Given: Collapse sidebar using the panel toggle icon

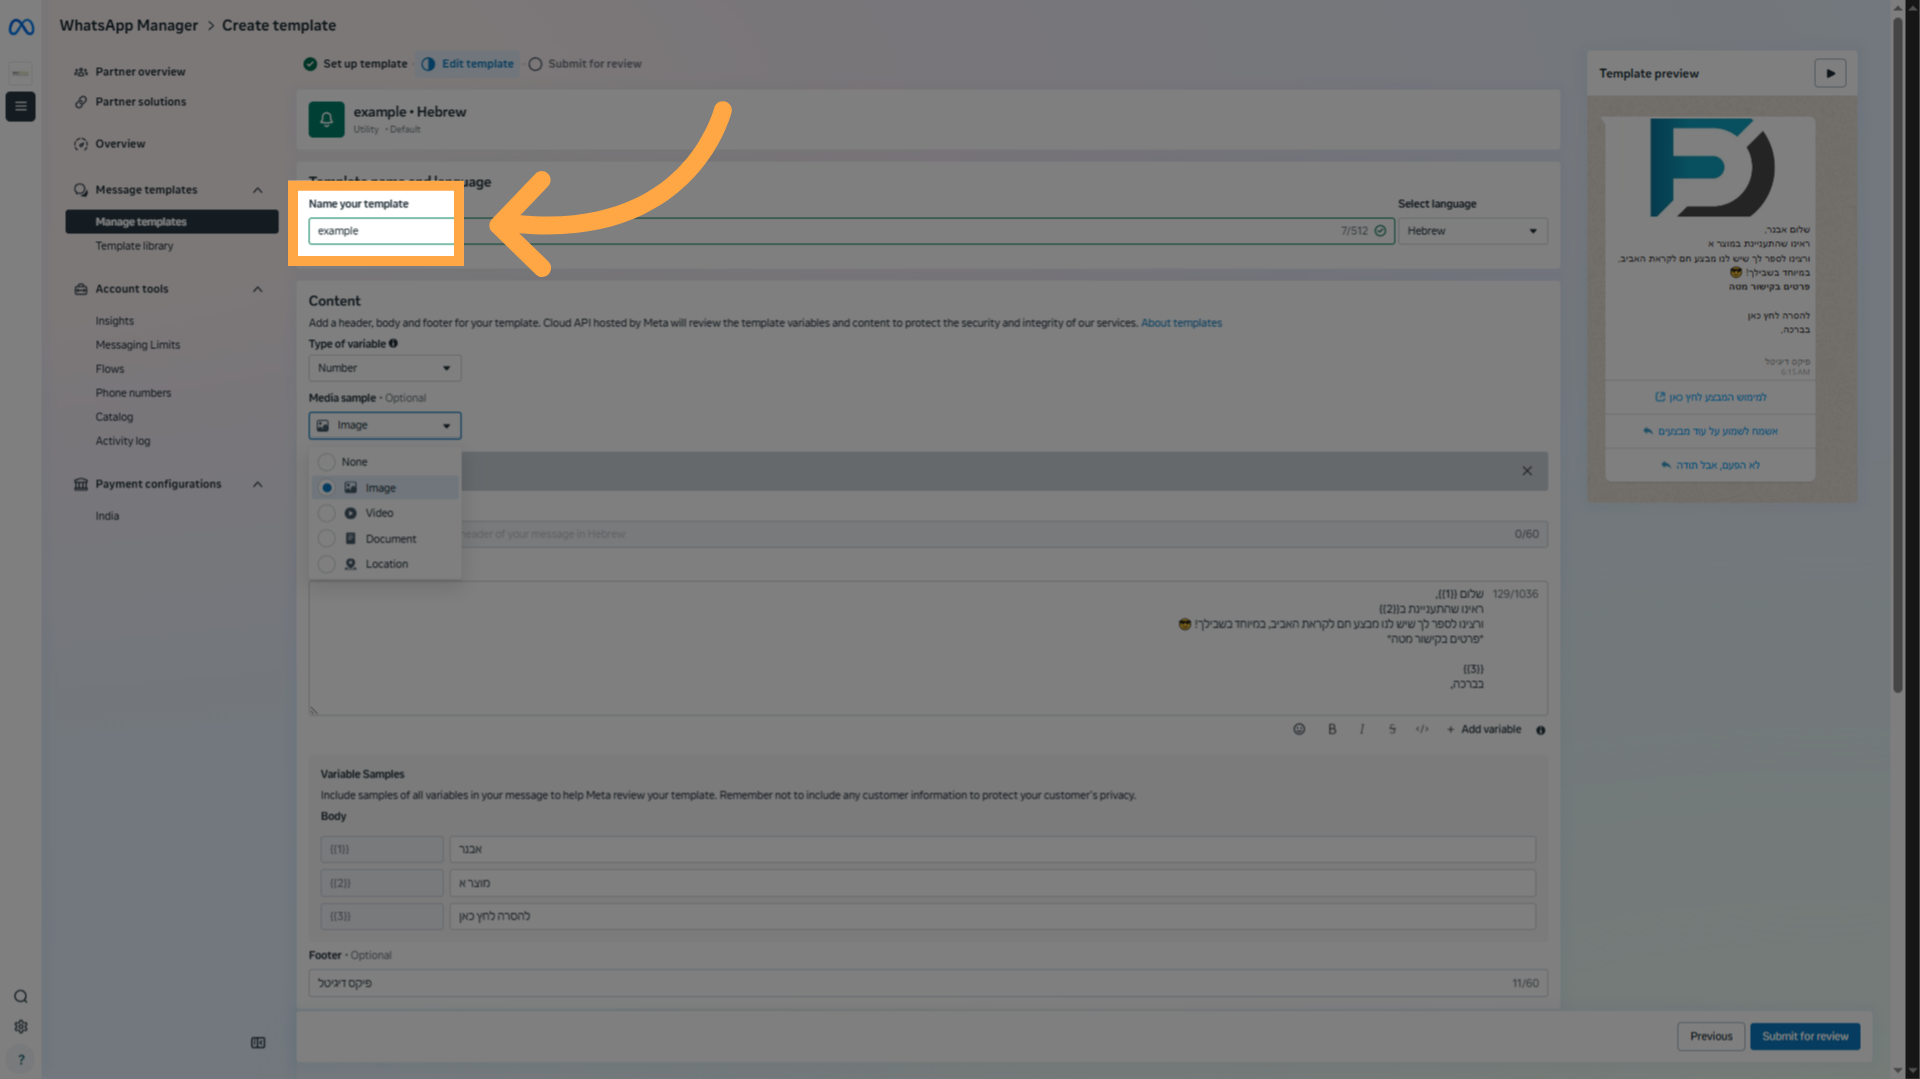Looking at the screenshot, I should [258, 1042].
